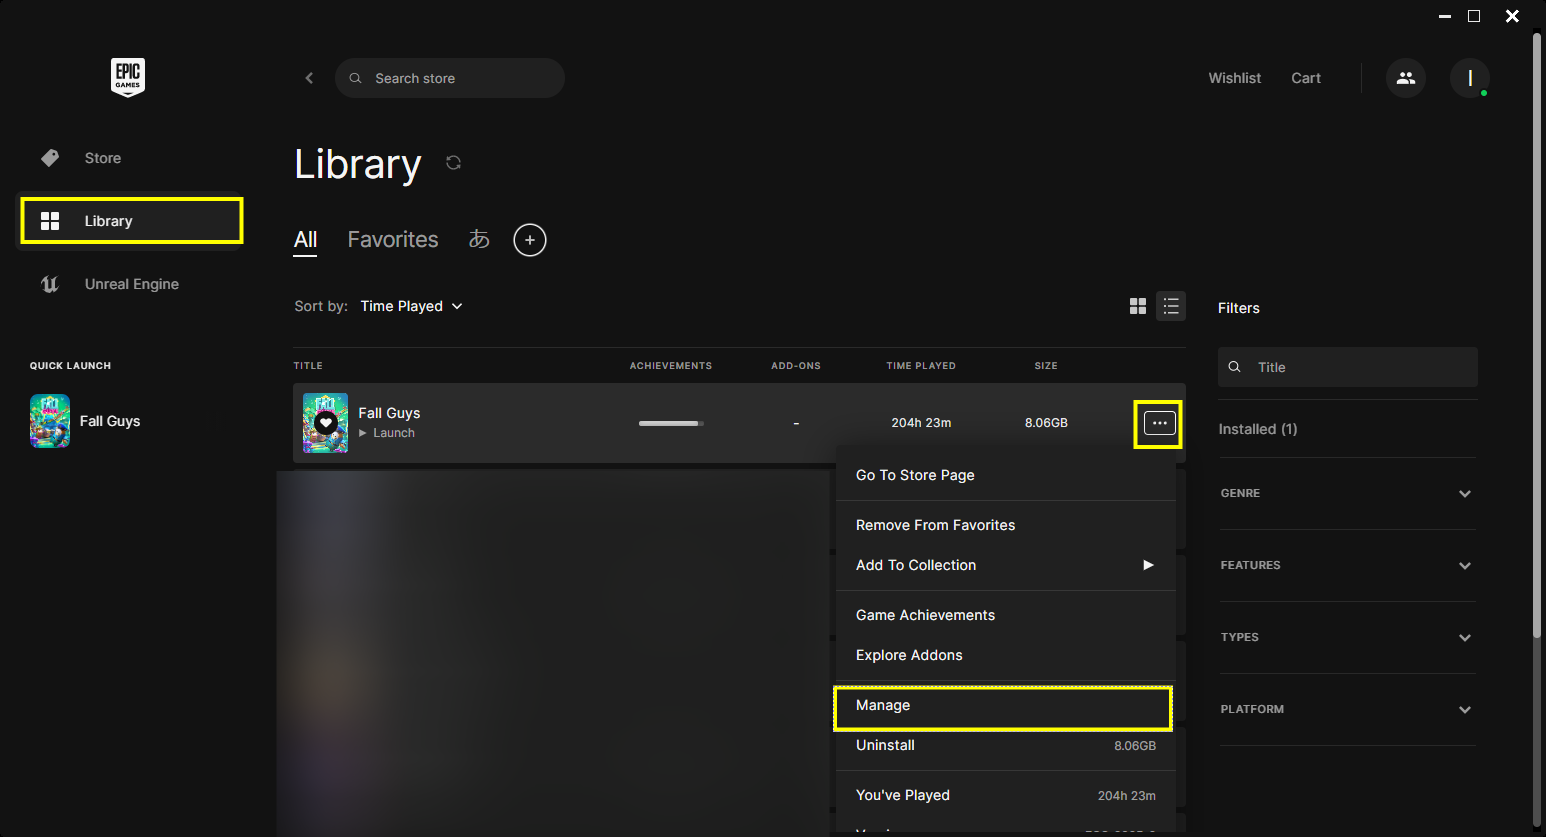Click the Time Played column header
This screenshot has height=837, width=1546.
921,366
